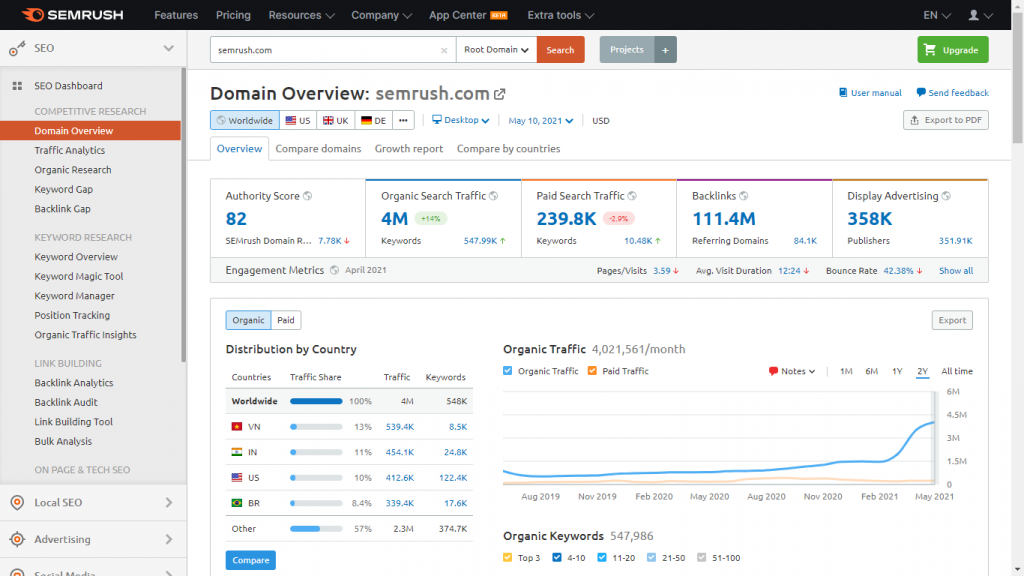
Task: Click the shopping cart Upgrade icon
Action: [930, 50]
